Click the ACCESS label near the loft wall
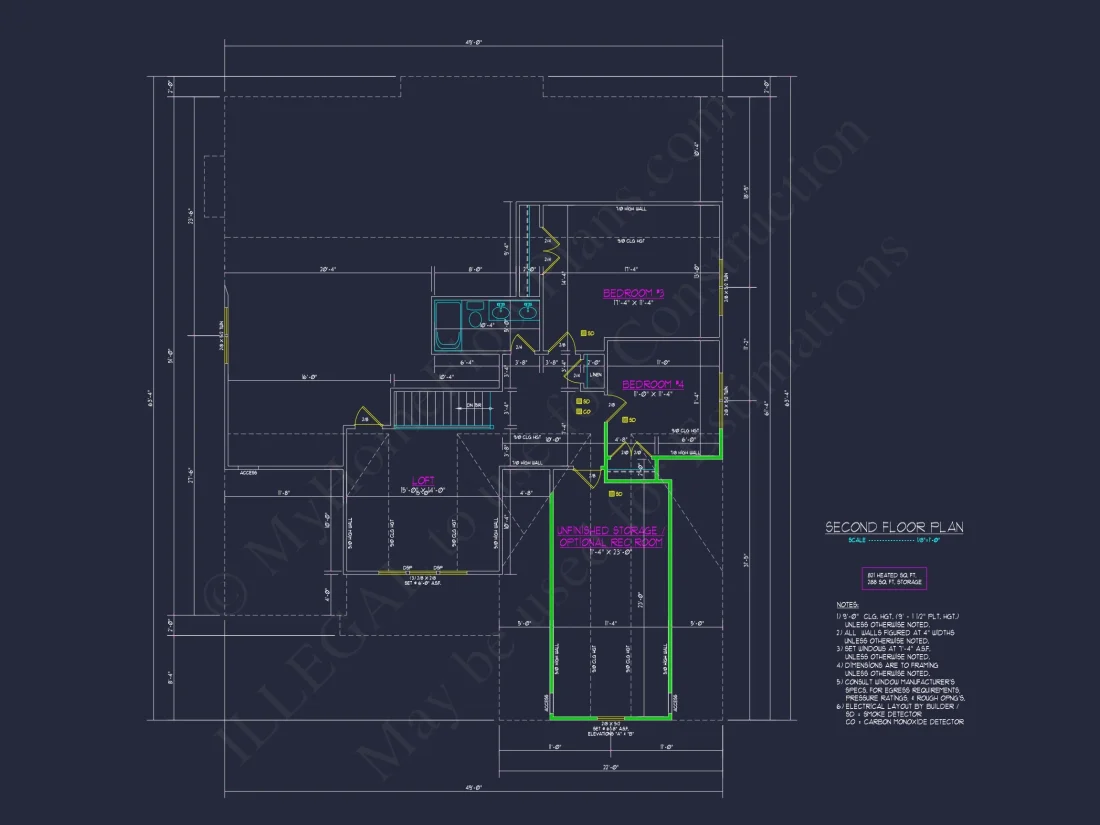Viewport: 1100px width, 825px height. coord(248,472)
